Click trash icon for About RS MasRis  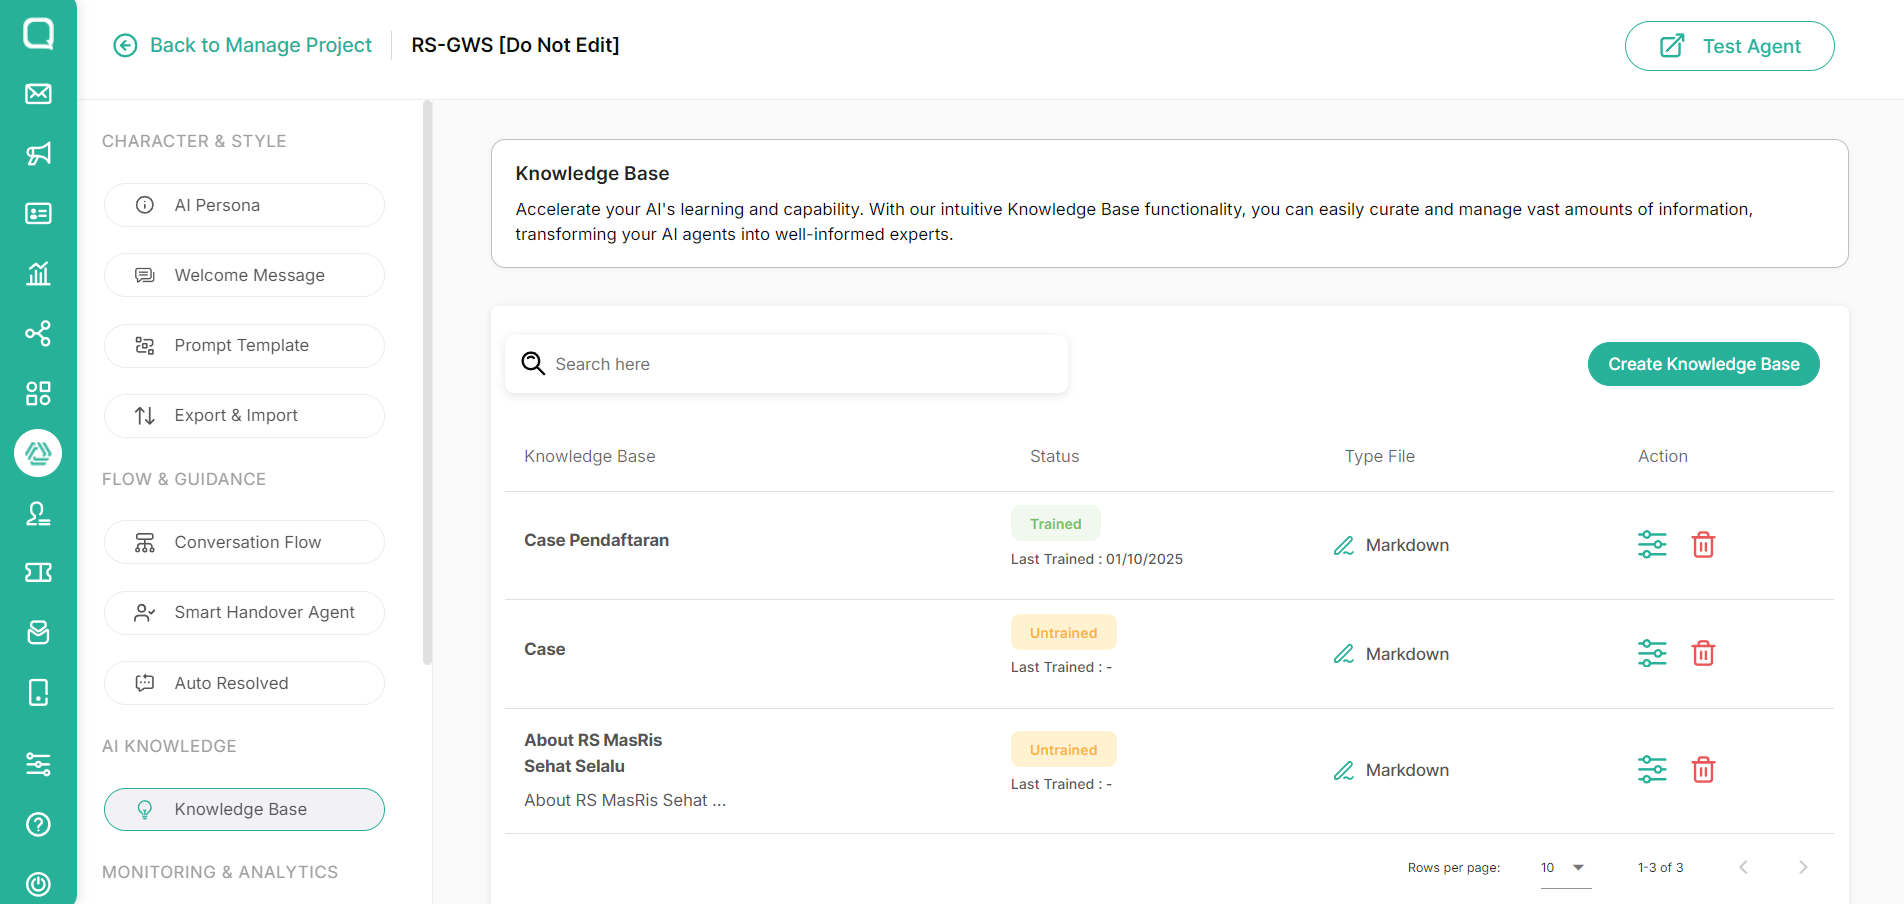(x=1703, y=770)
